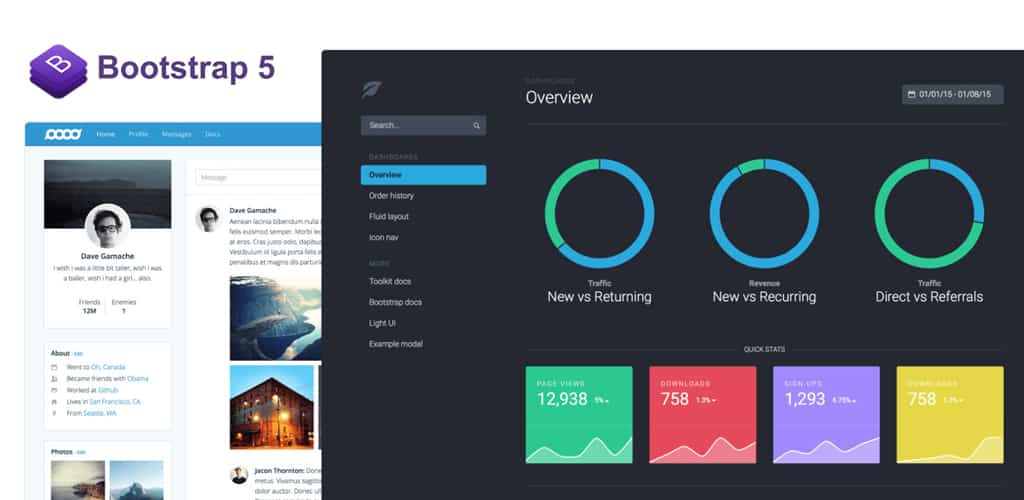
Task: Click the house icon beside 'Lives in San Francisco, CA'
Action: 54,402
